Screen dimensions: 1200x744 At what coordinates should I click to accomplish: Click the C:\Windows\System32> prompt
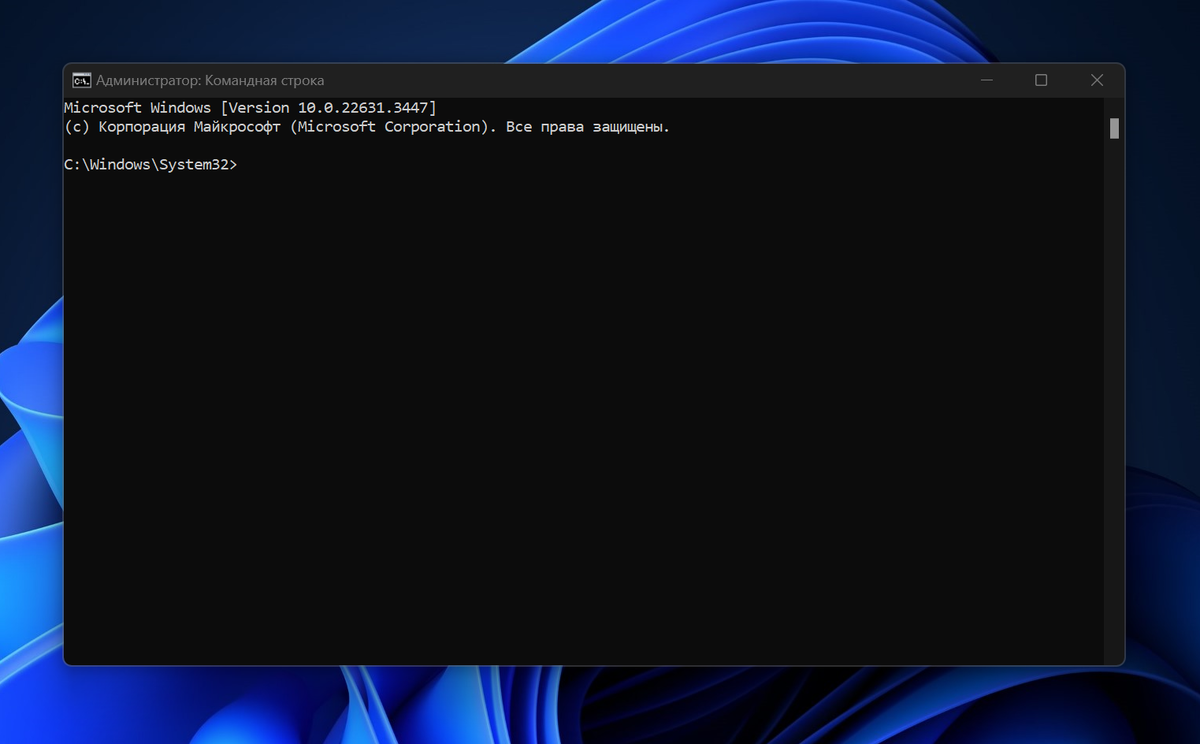coord(151,165)
